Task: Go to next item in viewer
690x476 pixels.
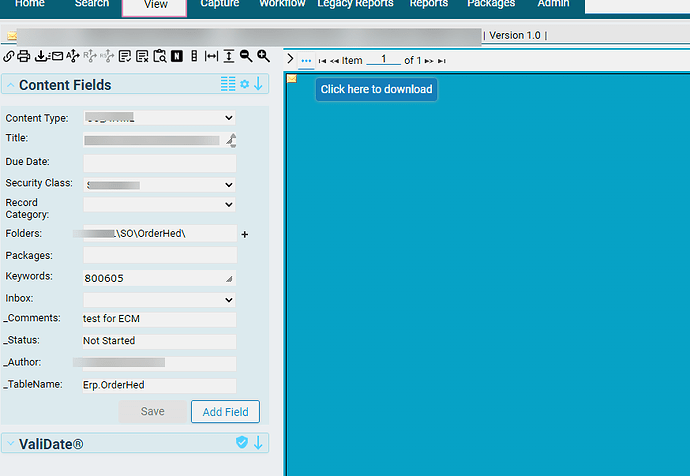Action: pos(429,61)
